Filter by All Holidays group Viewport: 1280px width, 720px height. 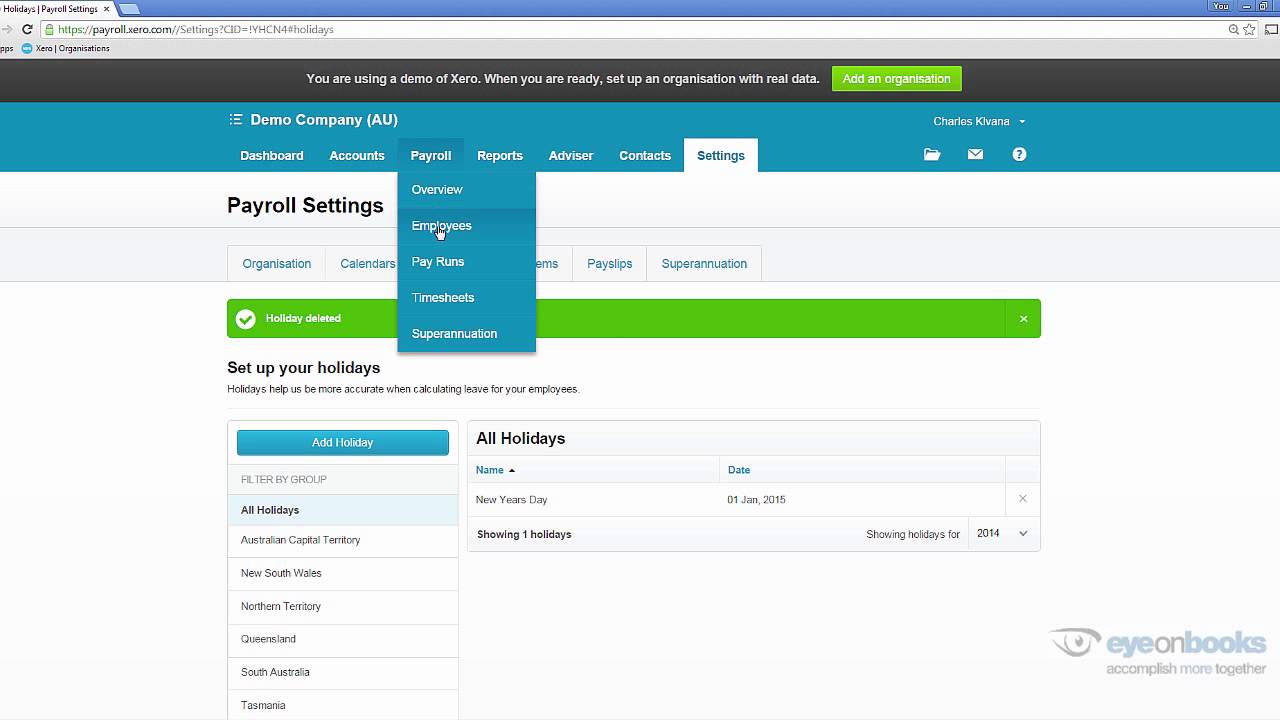pyautogui.click(x=343, y=510)
